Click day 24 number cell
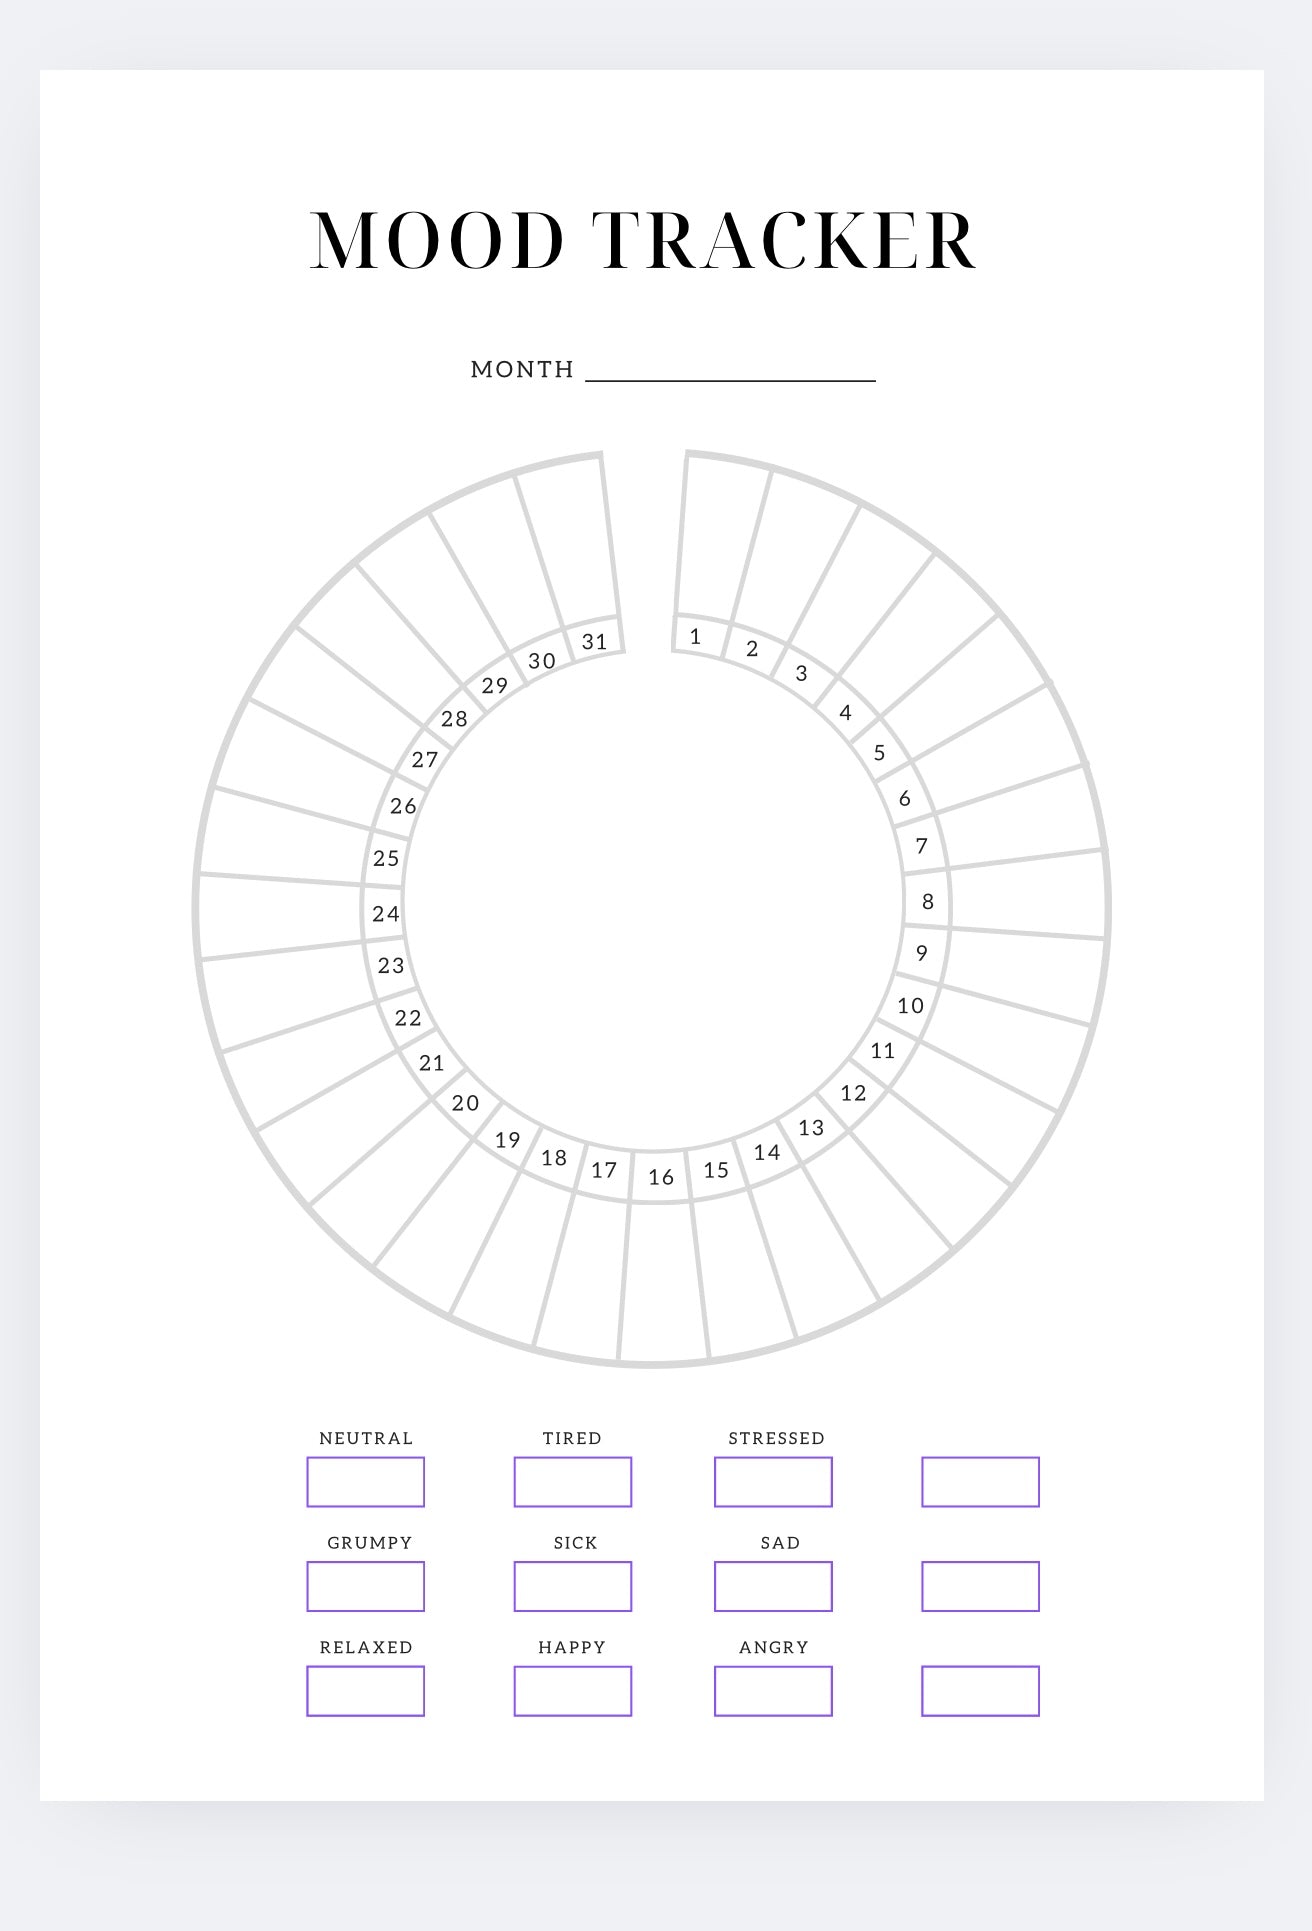Image resolution: width=1312 pixels, height=1931 pixels. [384, 913]
